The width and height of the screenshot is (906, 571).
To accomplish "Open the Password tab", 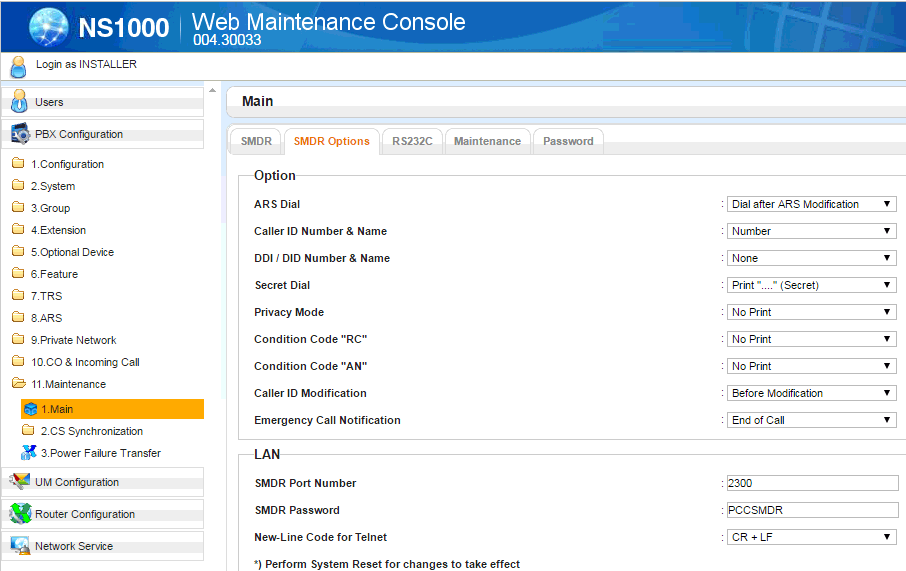I will 568,141.
